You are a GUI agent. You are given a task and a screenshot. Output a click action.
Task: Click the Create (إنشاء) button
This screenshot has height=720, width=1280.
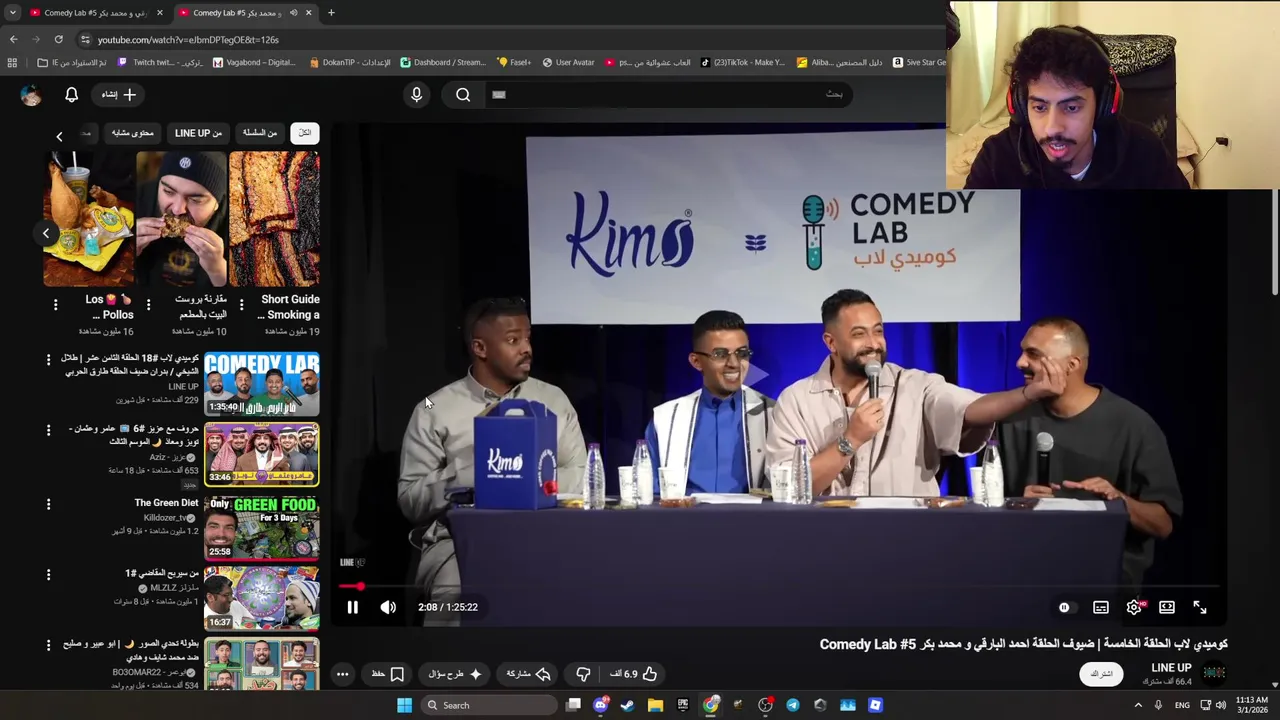(x=119, y=95)
